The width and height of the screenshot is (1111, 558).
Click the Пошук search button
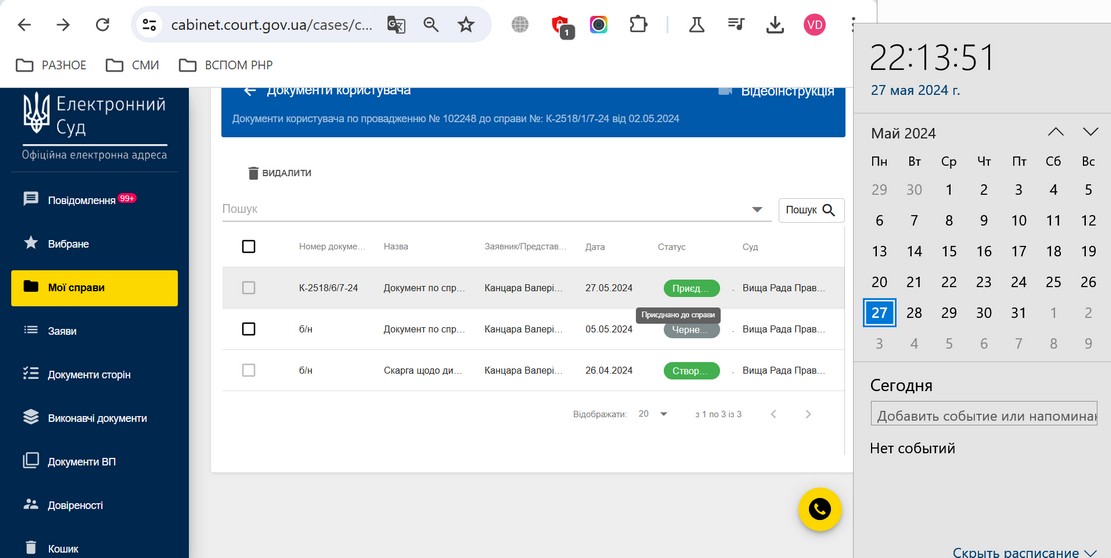tap(811, 210)
